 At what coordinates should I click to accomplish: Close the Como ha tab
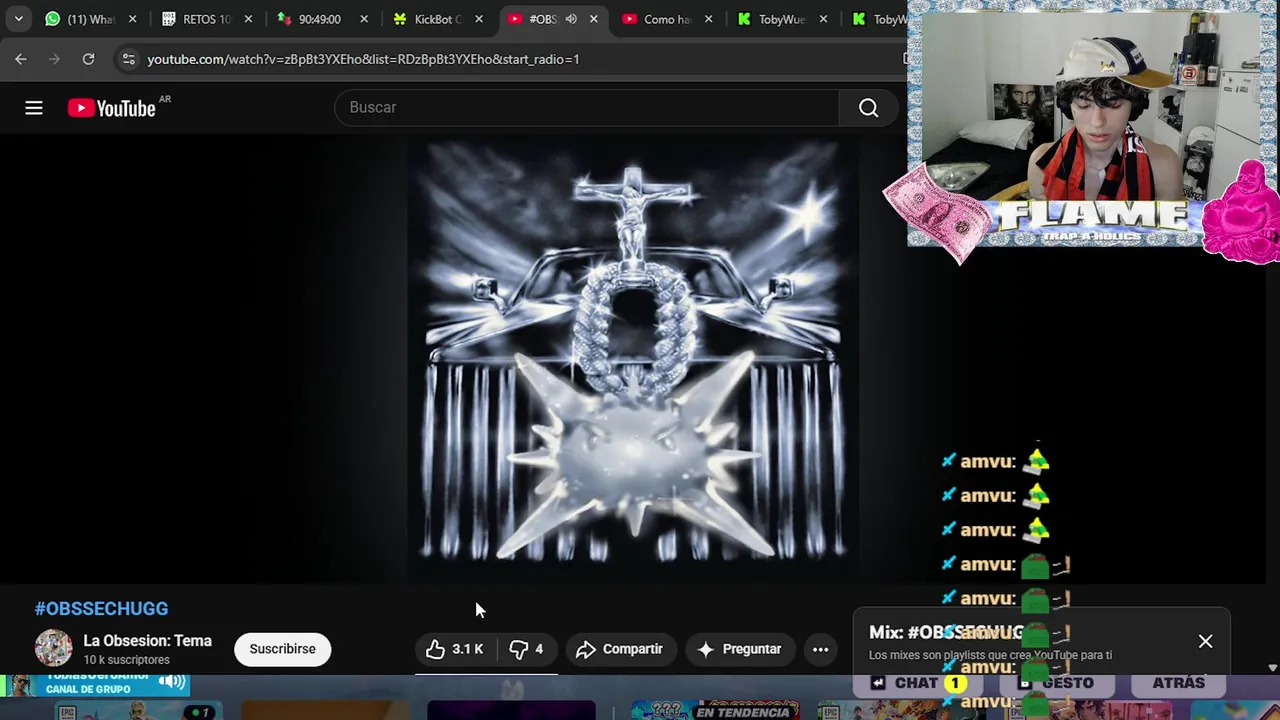pos(708,19)
